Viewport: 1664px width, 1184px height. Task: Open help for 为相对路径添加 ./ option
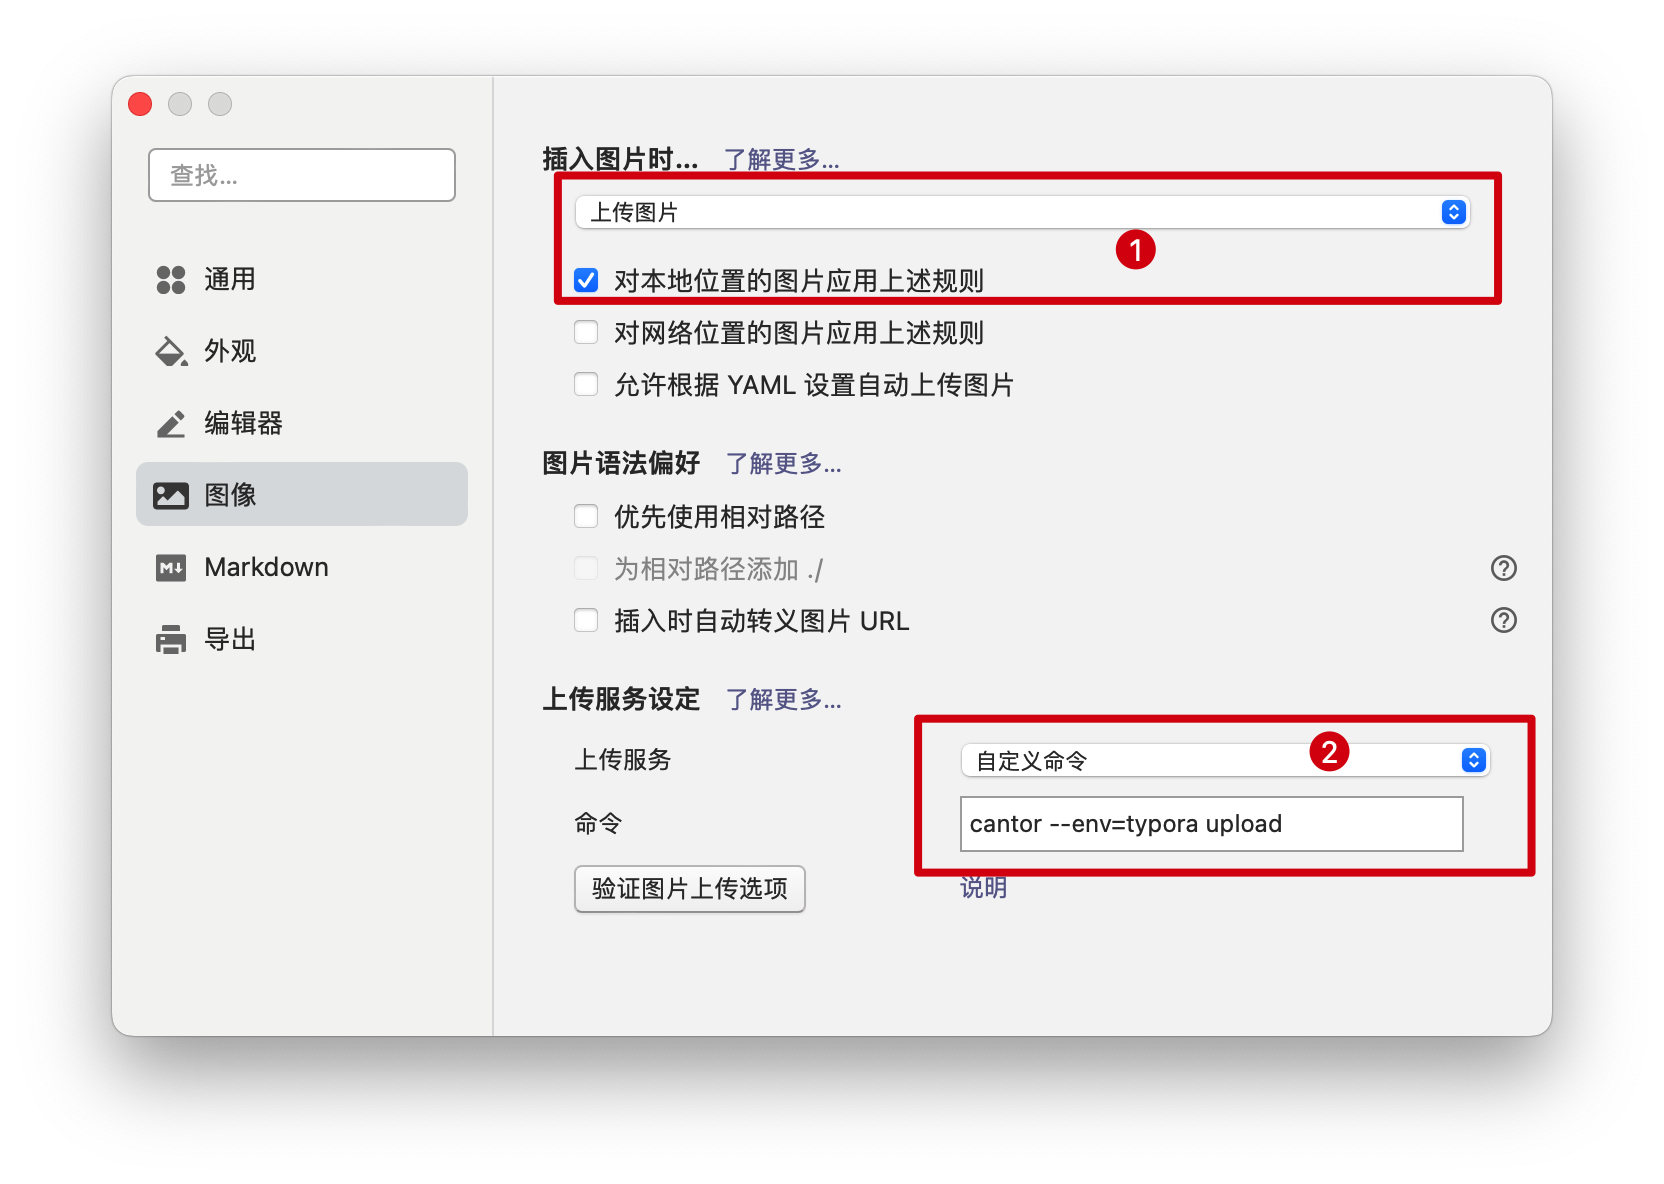1503,568
